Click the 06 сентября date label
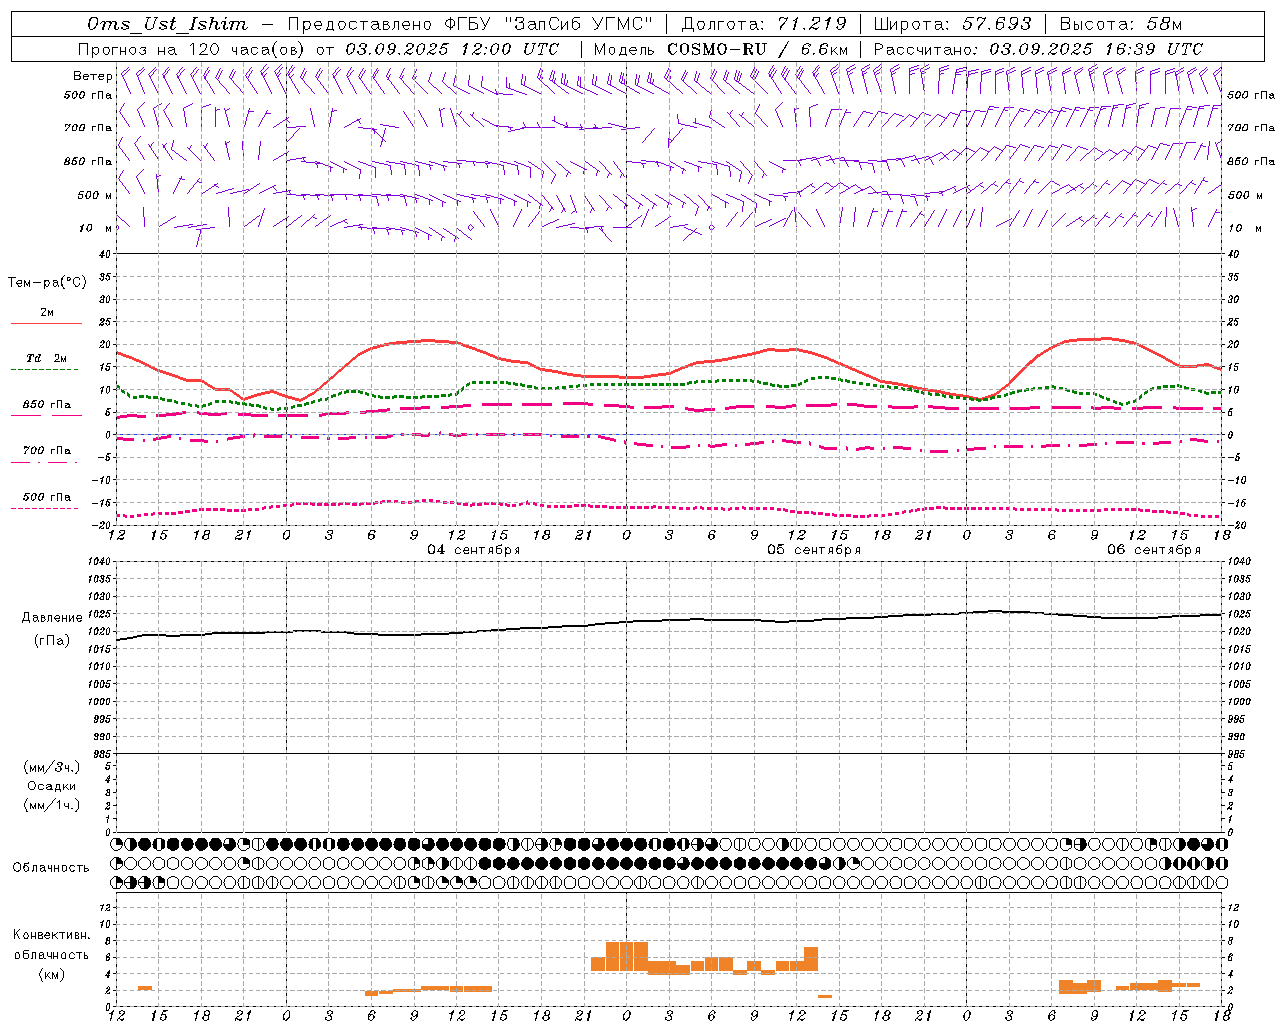The image size is (1280, 1024). click(1154, 550)
